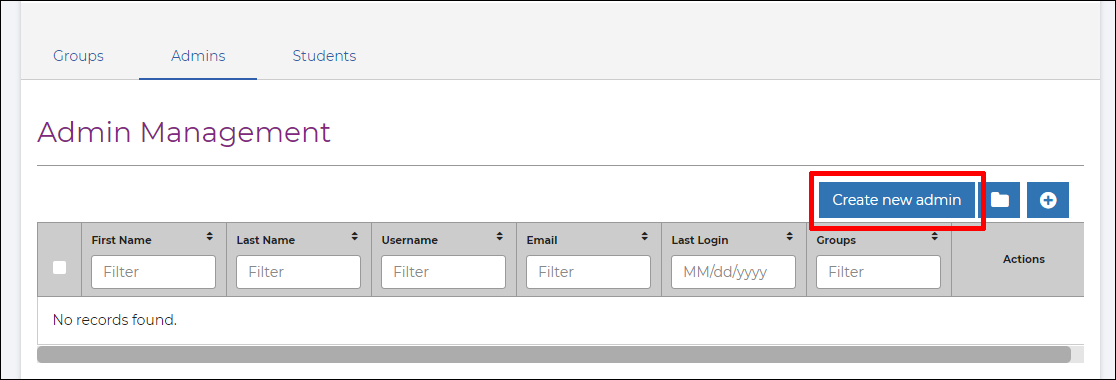Sort by Groups column arrows
This screenshot has width=1116, height=380.
(x=935, y=236)
